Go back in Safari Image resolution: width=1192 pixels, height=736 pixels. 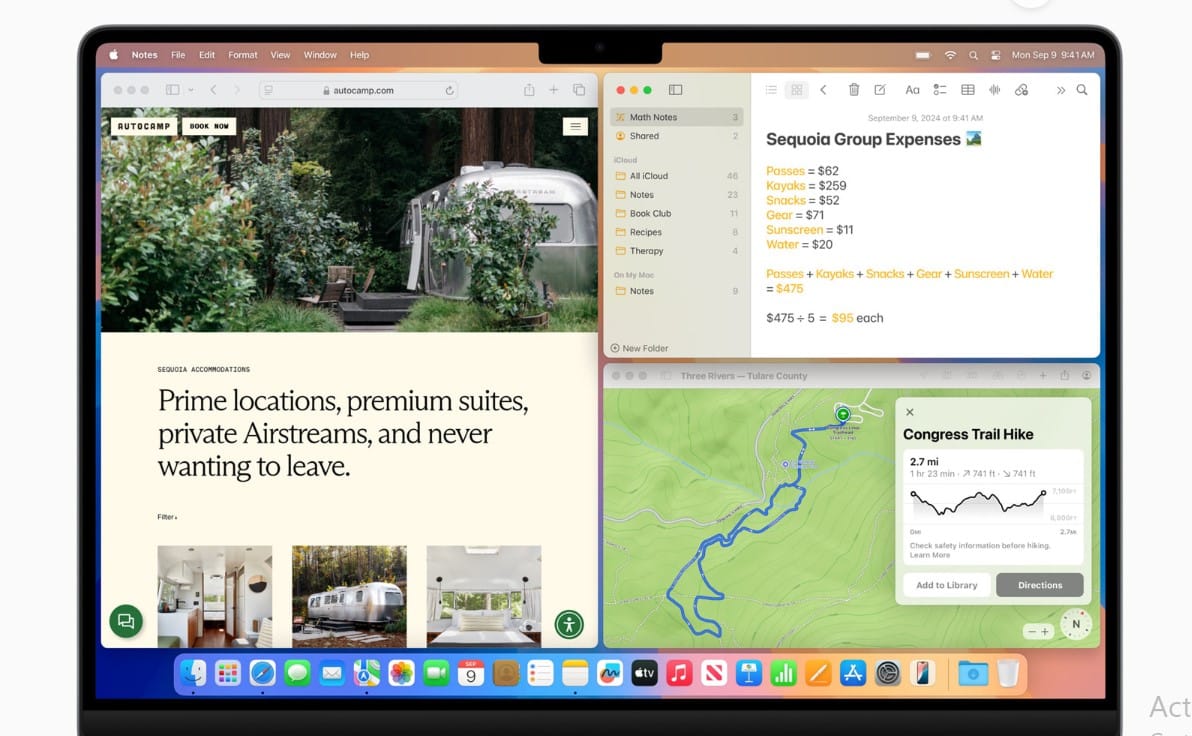tap(214, 90)
